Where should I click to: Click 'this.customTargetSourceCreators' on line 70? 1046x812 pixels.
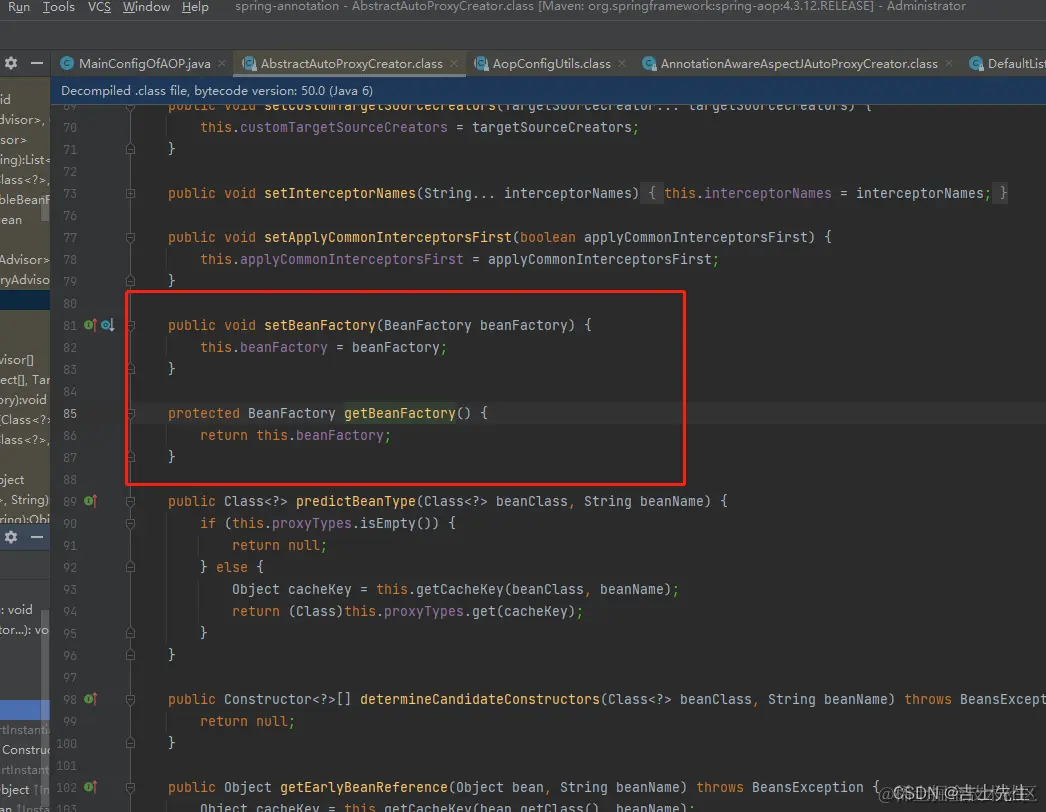coord(324,127)
